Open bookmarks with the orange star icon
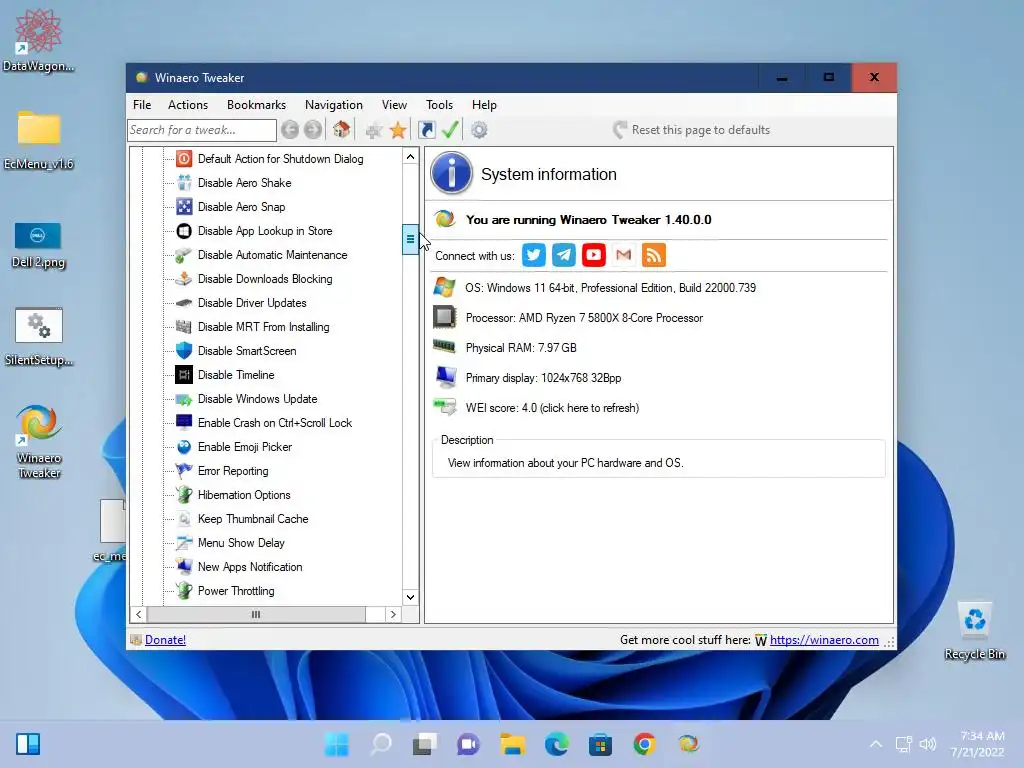1024x768 pixels. (x=398, y=130)
